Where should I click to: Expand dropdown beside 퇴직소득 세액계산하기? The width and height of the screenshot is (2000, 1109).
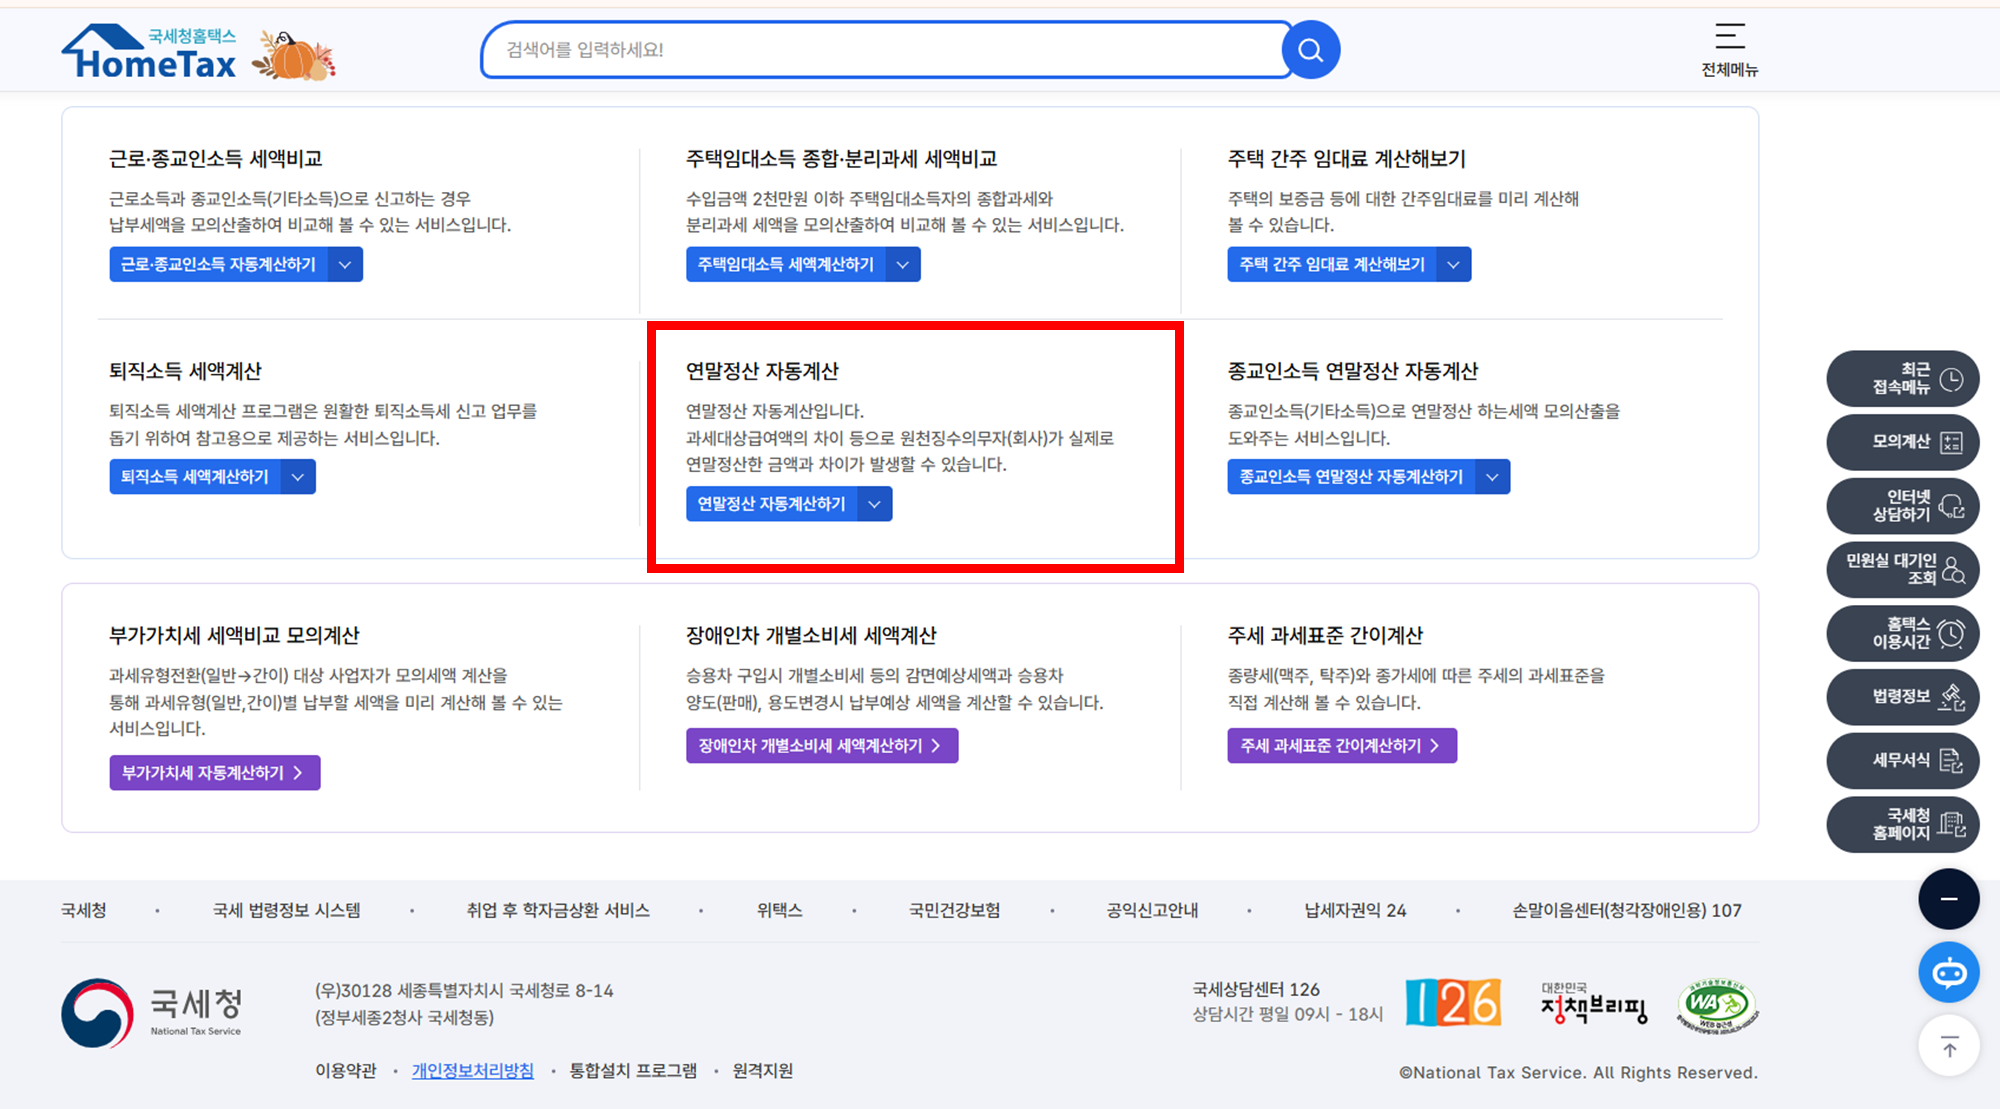click(298, 477)
